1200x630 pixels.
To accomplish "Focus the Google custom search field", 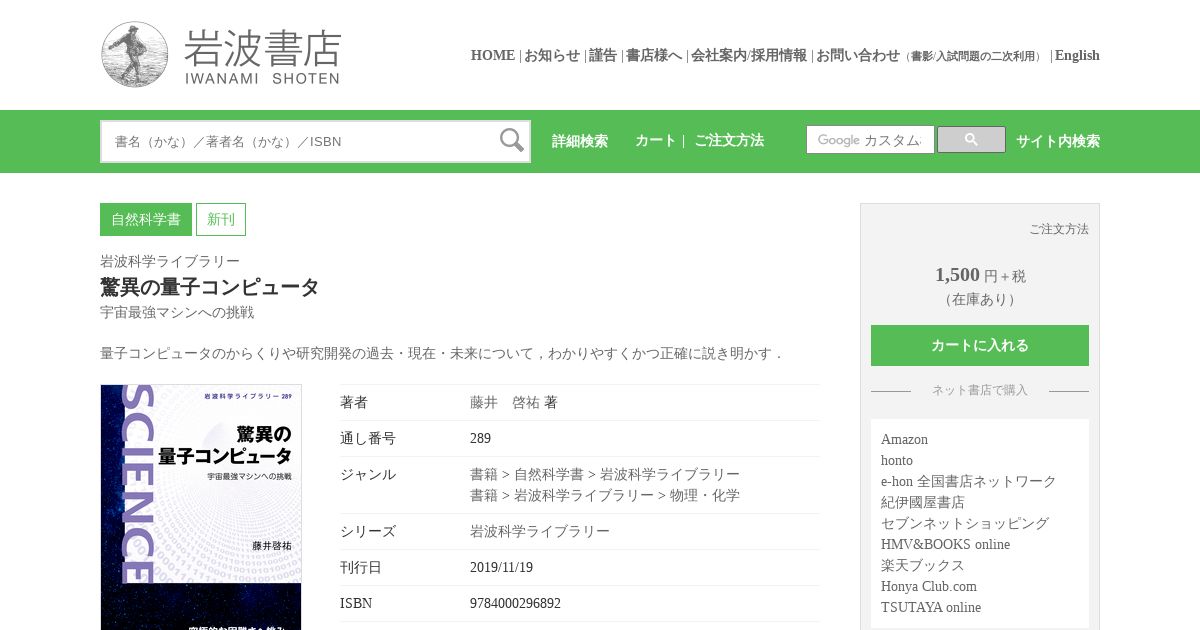I will pos(870,140).
